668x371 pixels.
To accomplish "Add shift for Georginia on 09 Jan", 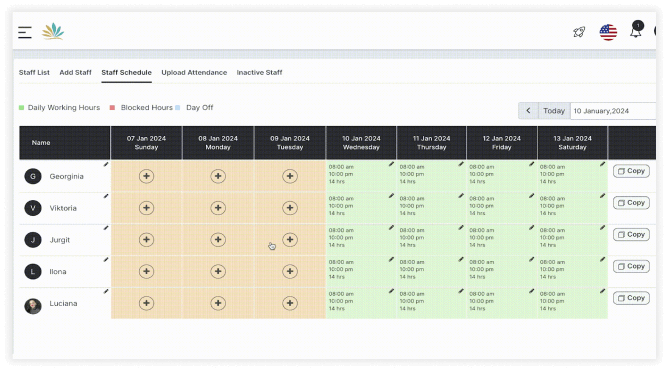I will point(290,176).
